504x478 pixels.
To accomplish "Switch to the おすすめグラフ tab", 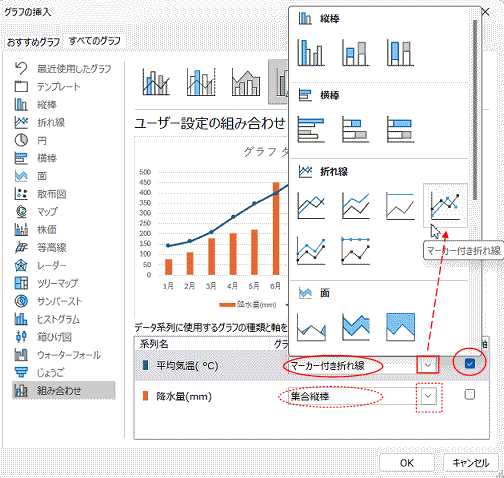I will [x=33, y=42].
